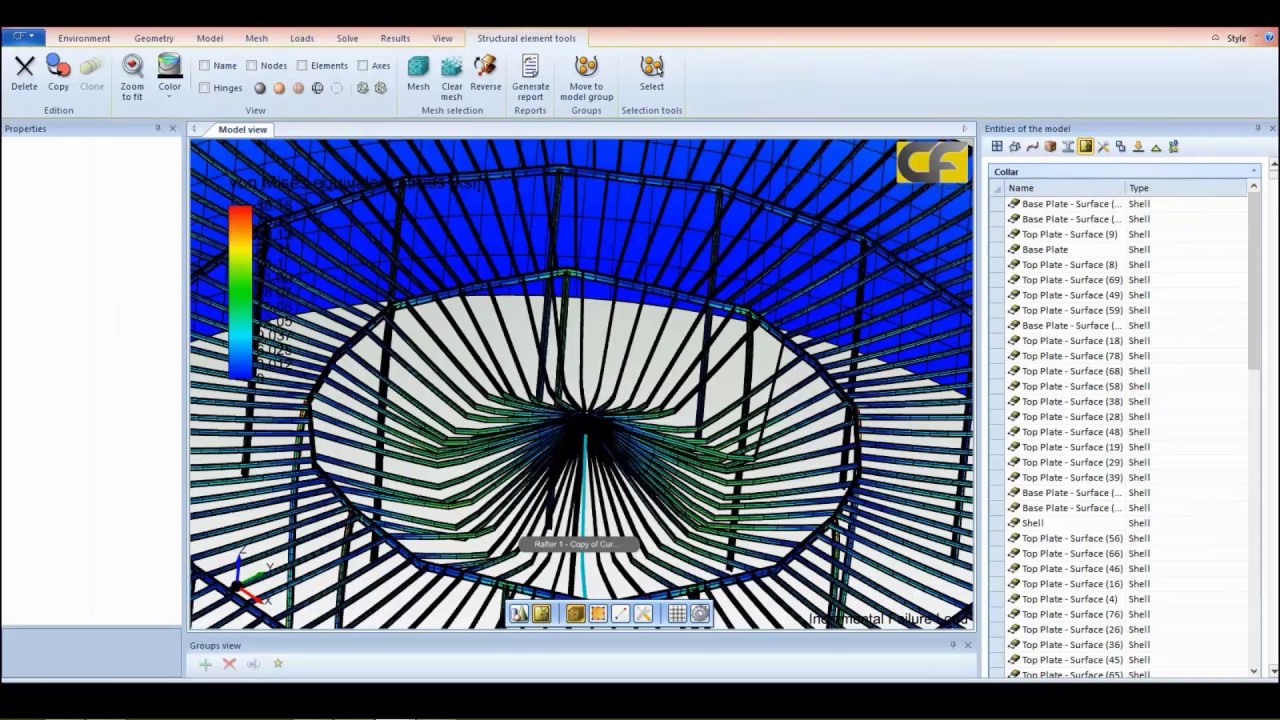
Task: Open the CF application menu dropdown
Action: [x=22, y=37]
